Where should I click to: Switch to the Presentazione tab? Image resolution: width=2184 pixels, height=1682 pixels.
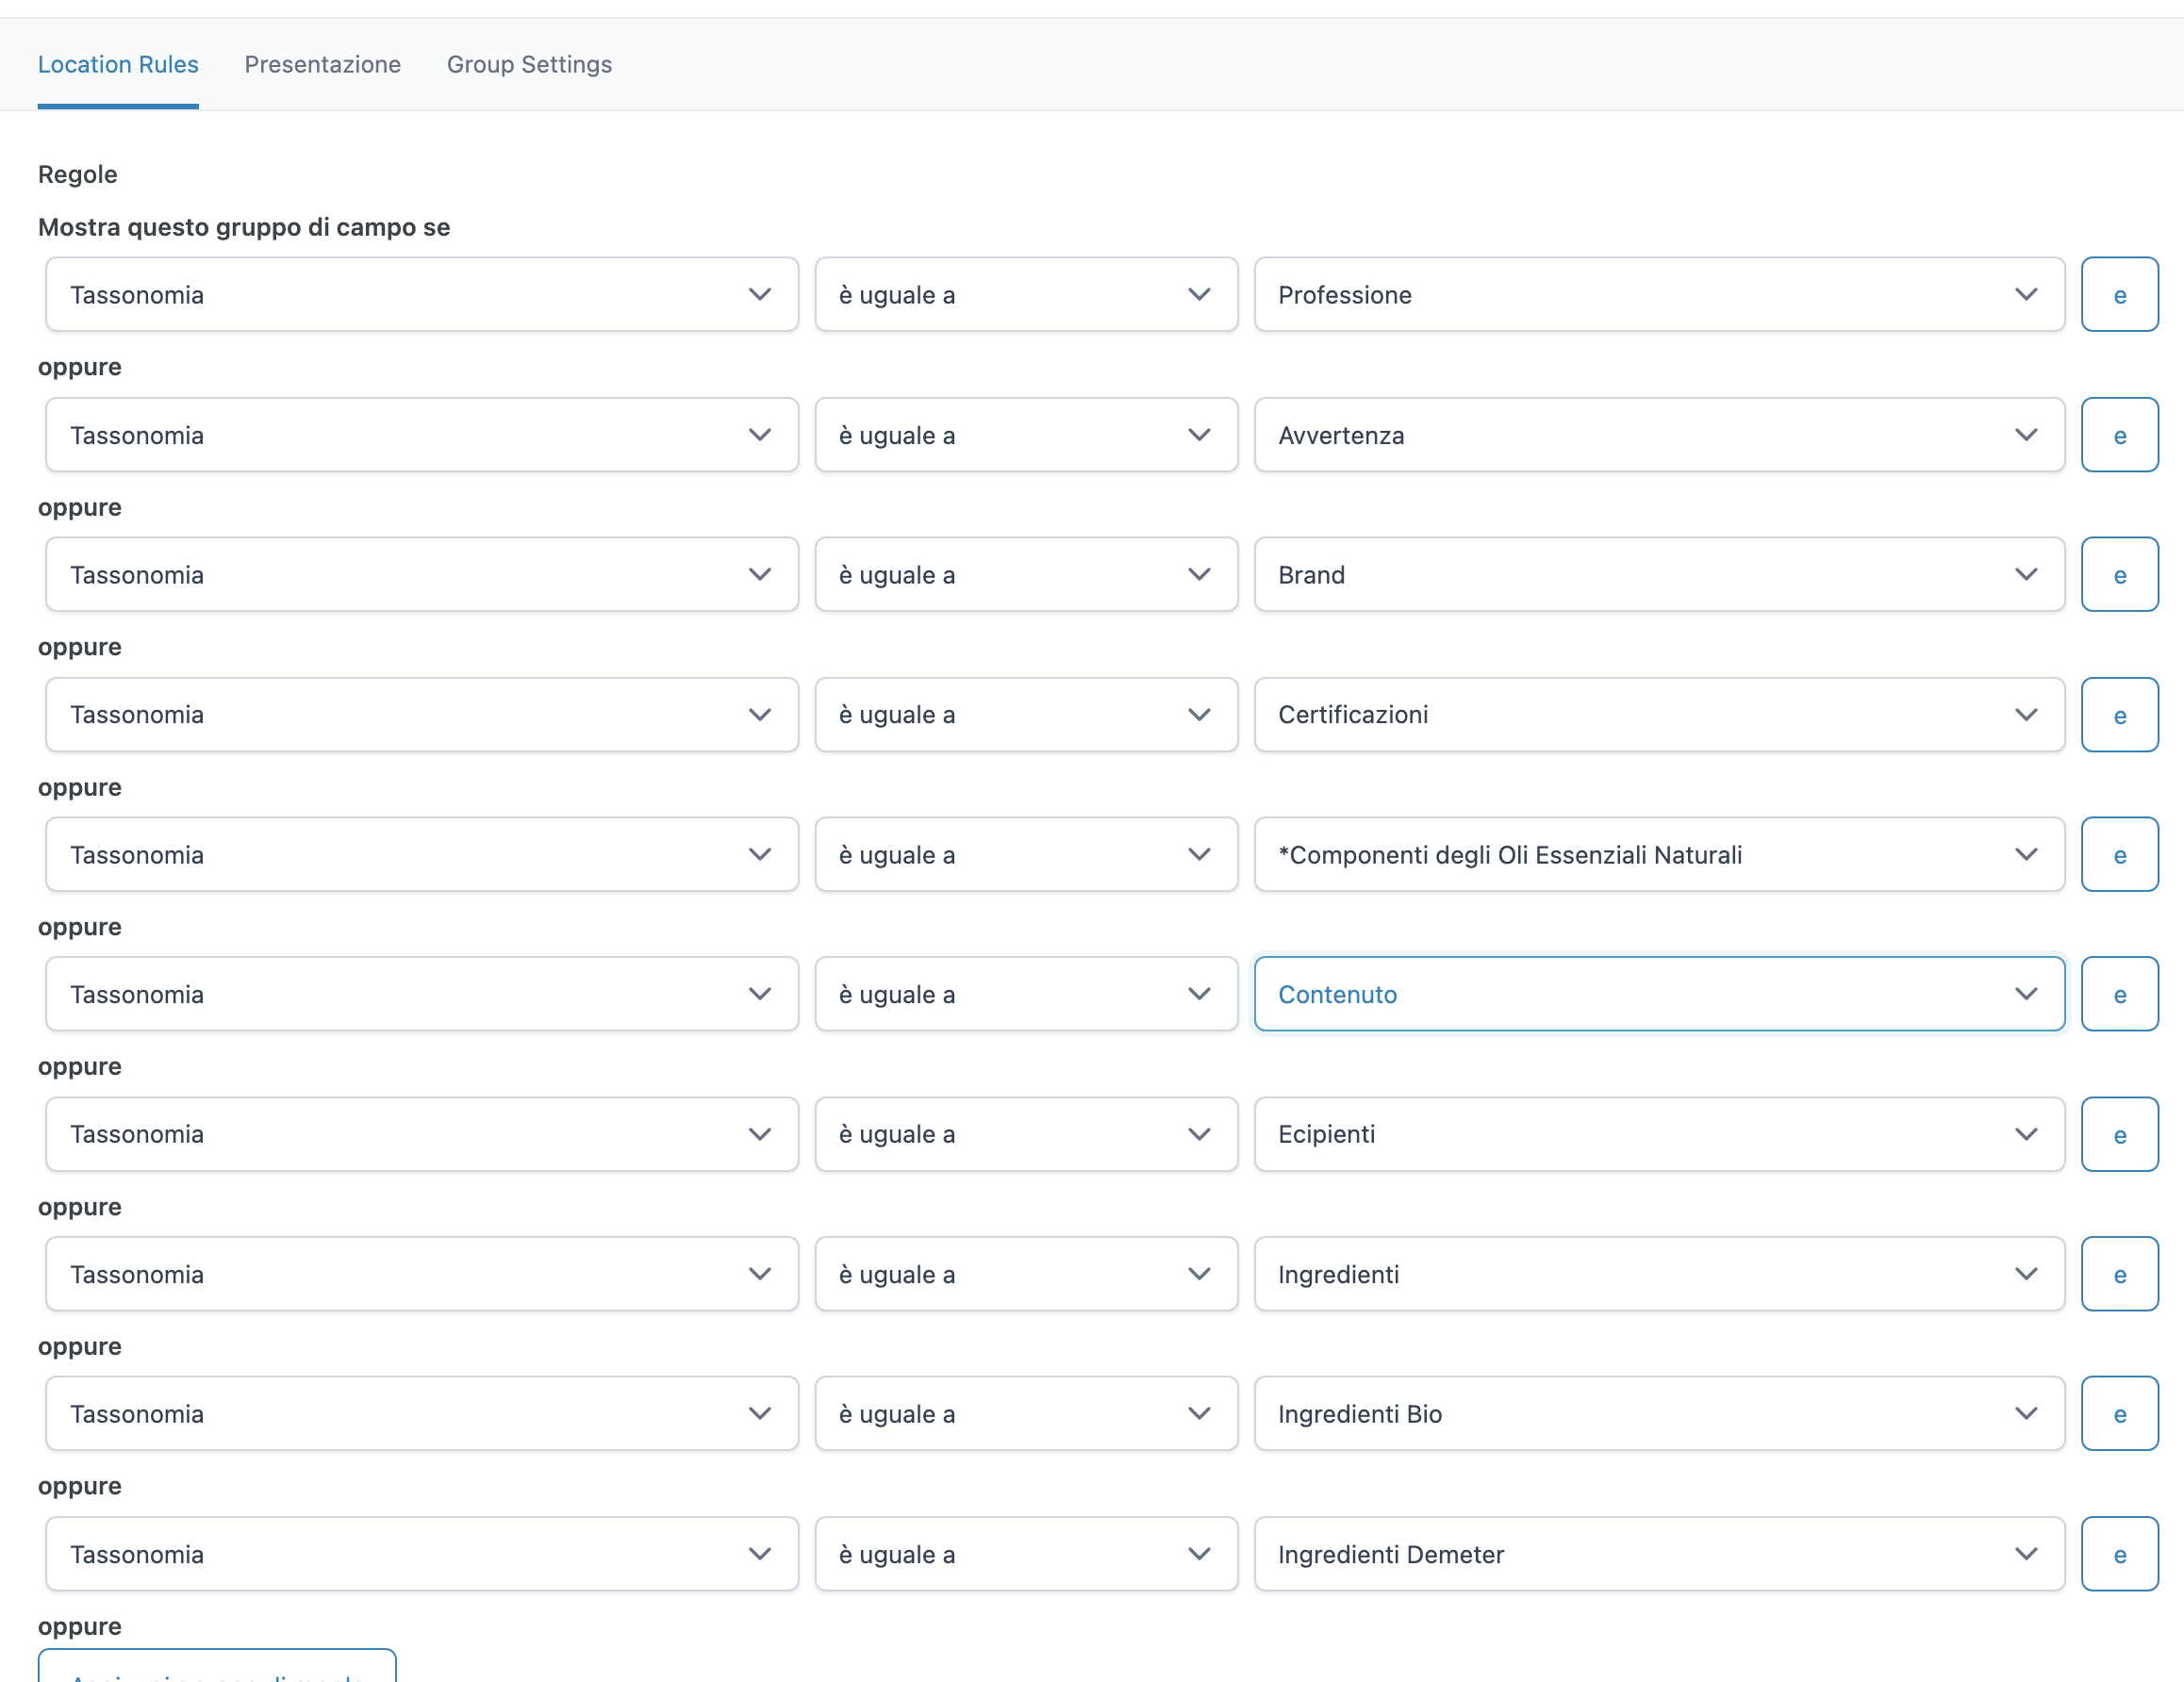322,64
